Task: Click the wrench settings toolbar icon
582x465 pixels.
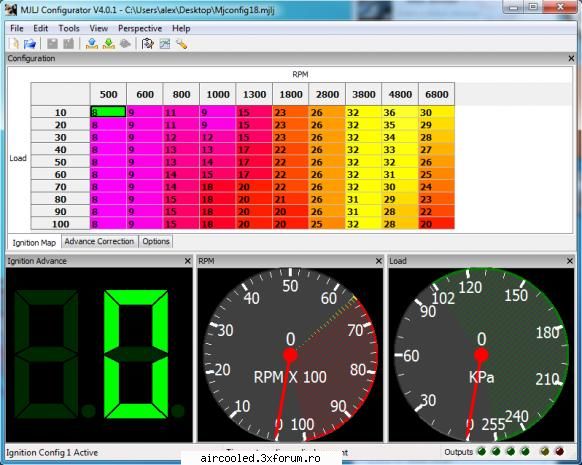Action: [182, 44]
